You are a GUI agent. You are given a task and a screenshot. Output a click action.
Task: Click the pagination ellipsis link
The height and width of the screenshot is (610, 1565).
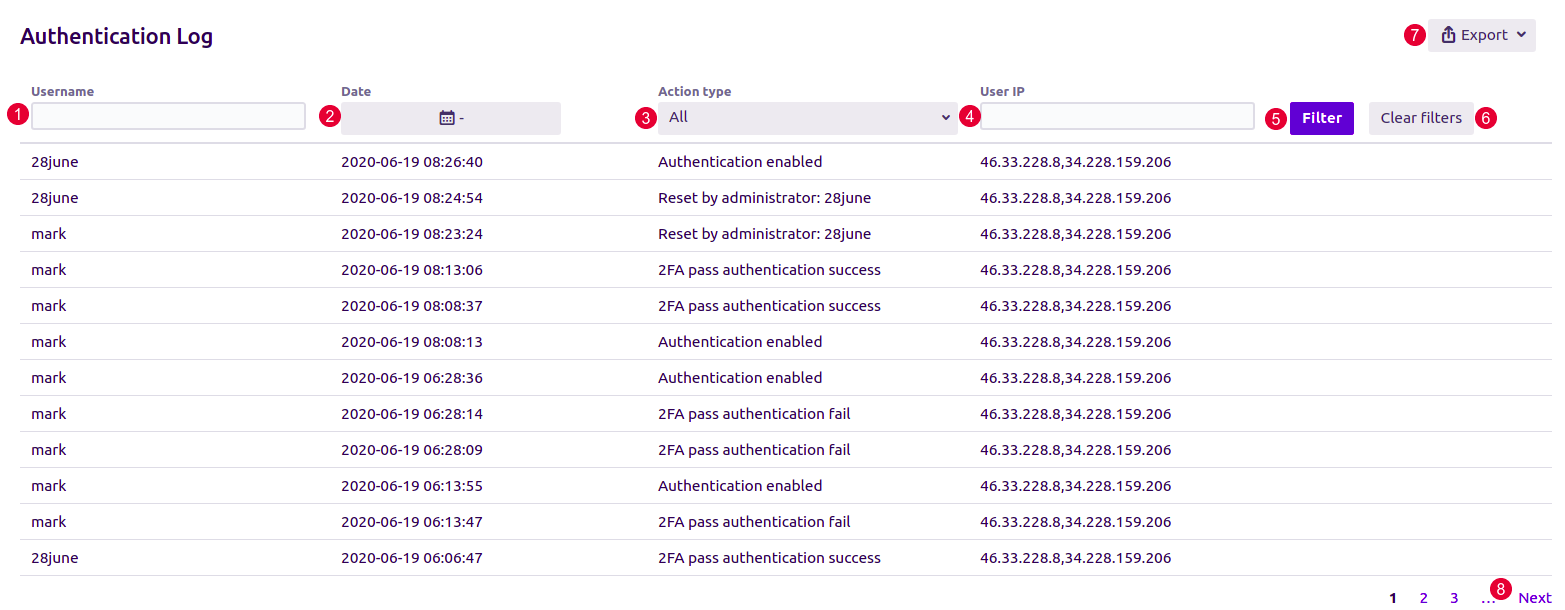[1486, 599]
